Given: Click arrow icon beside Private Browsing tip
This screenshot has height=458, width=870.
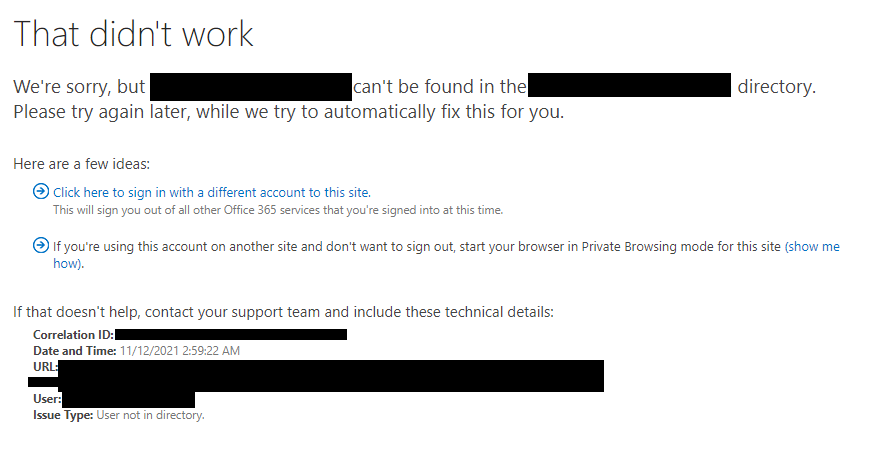Looking at the screenshot, I should tap(41, 245).
